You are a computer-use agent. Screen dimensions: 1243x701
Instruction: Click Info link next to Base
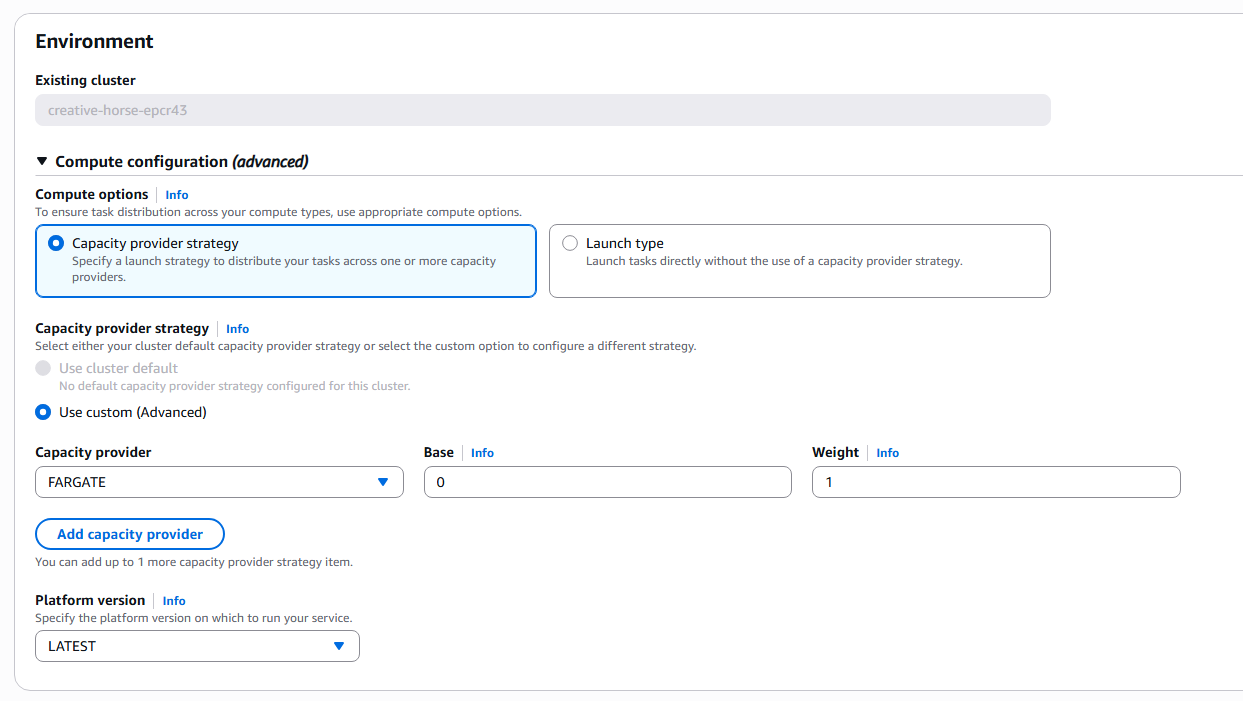482,453
